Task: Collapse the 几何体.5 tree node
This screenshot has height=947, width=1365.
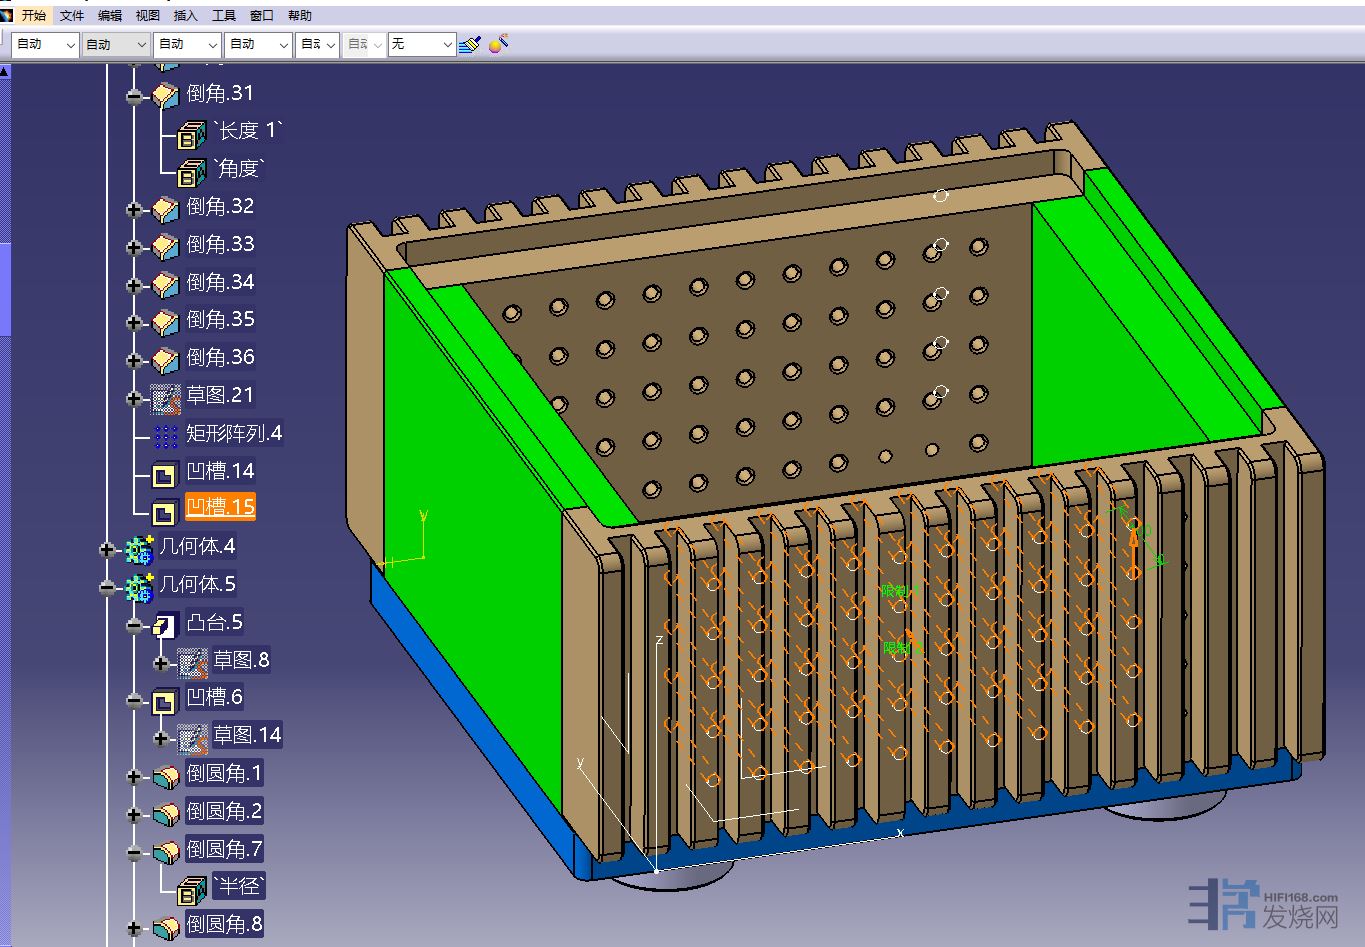Action: pyautogui.click(x=107, y=587)
